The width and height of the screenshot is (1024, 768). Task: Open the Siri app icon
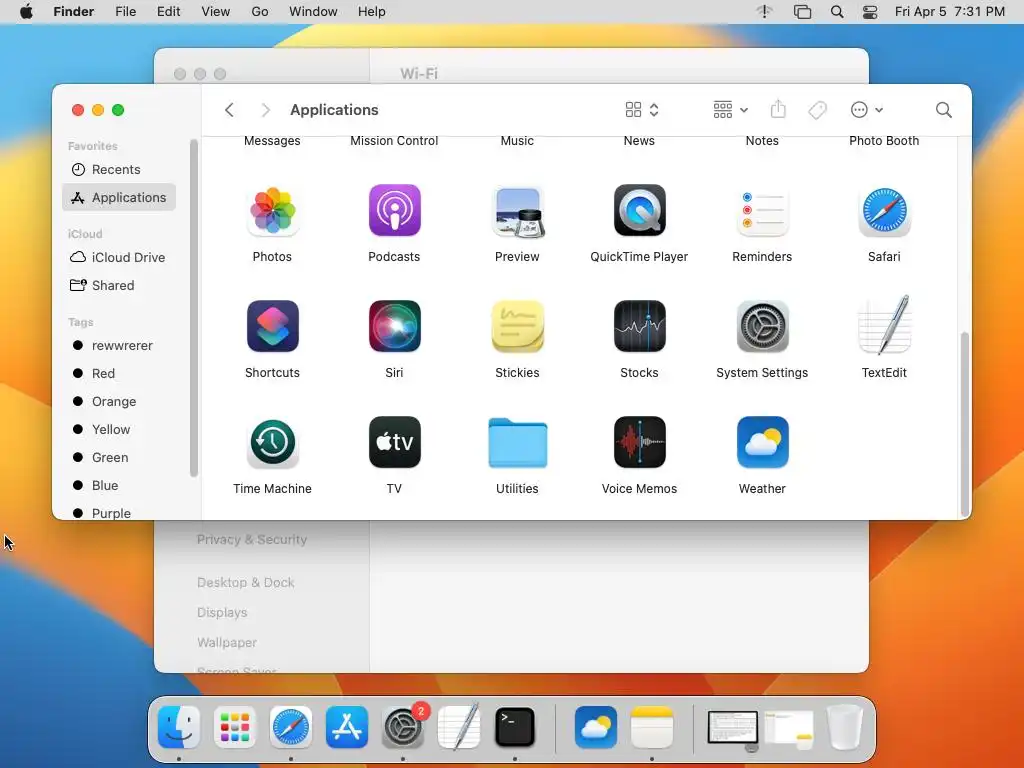(x=394, y=326)
